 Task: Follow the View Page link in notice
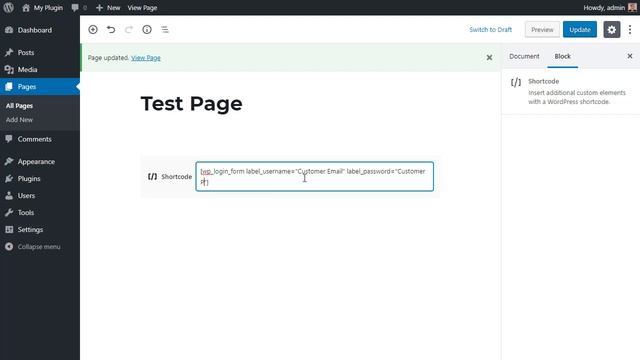coord(146,58)
